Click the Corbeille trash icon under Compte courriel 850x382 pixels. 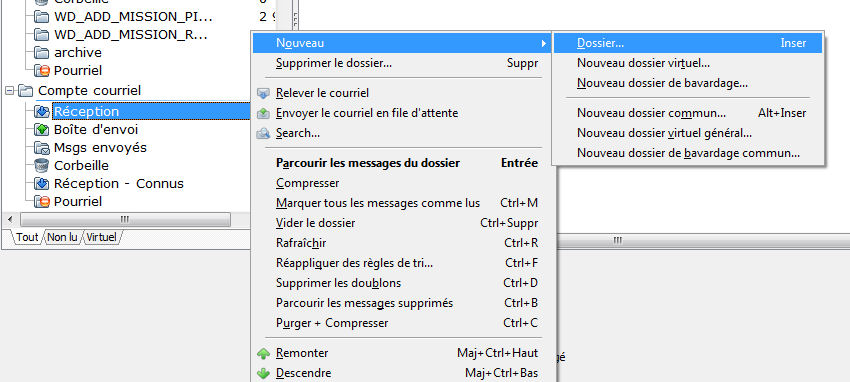pyautogui.click(x=42, y=165)
